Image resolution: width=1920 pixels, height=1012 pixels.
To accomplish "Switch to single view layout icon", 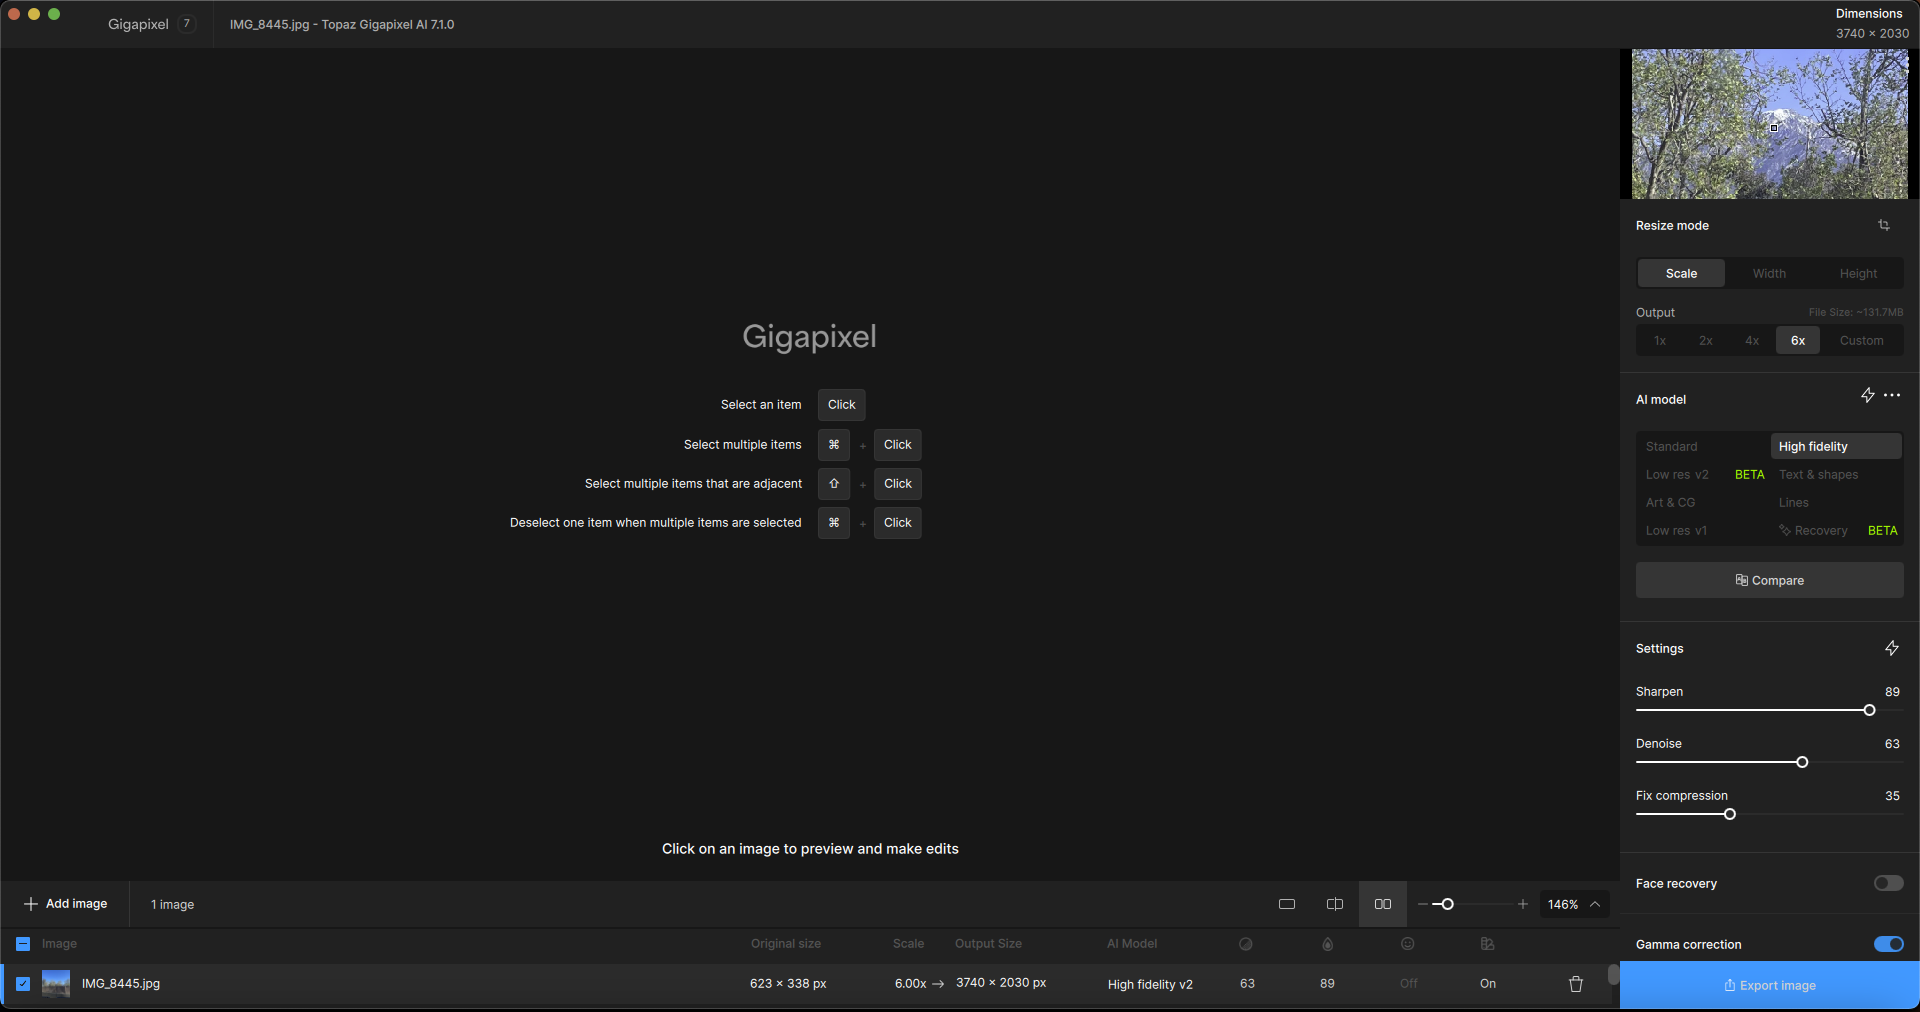I will (x=1287, y=905).
